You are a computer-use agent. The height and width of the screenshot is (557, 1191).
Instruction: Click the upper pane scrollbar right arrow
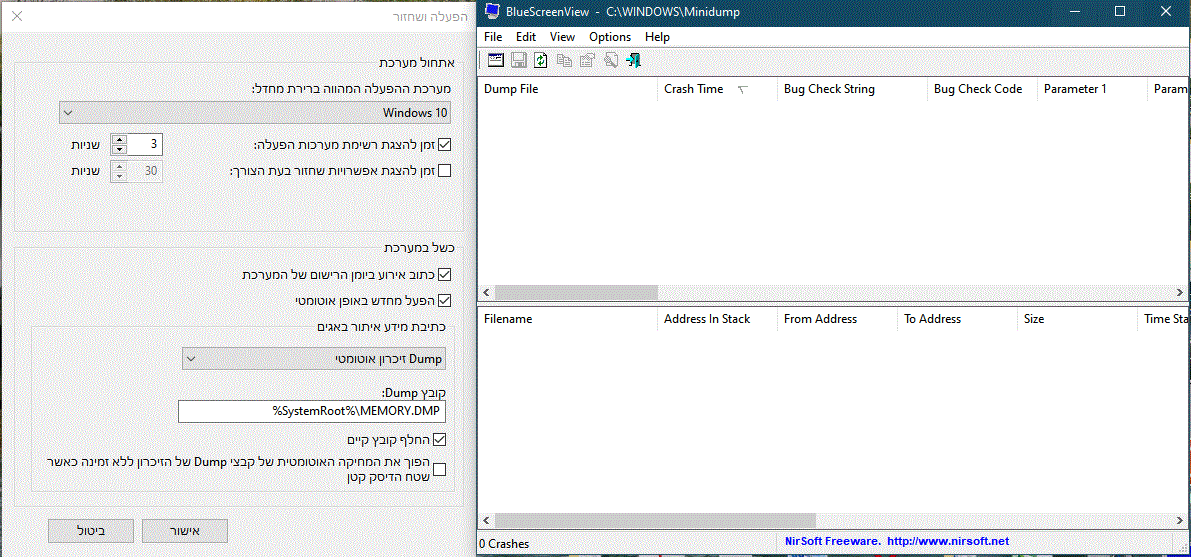point(1179,293)
